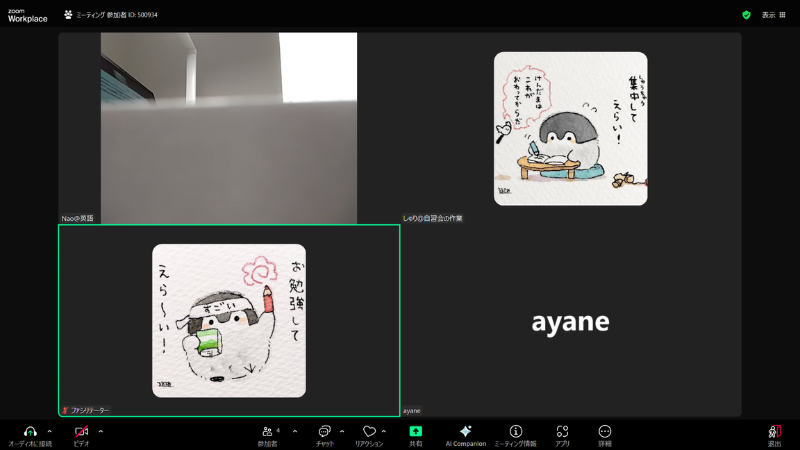800x450 pixels.
Task: Click the ファシリテーター name label
Action: [x=89, y=410]
